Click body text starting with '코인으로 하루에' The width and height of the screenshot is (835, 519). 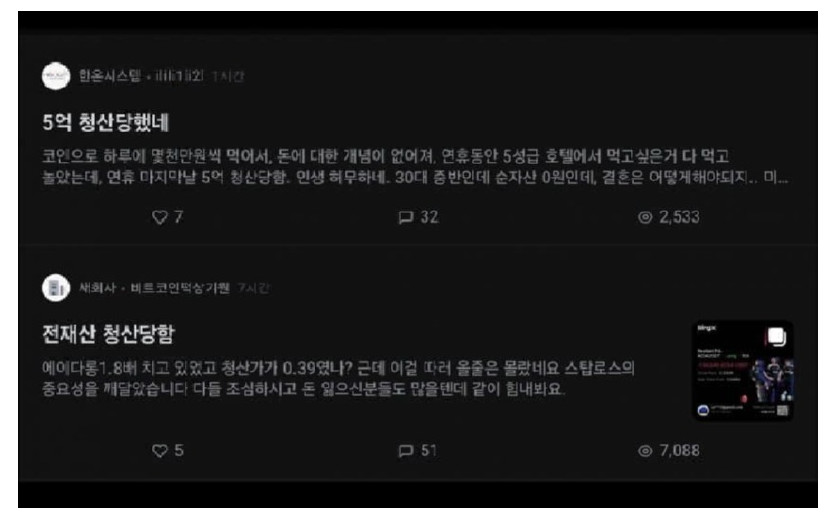[x=415, y=167]
